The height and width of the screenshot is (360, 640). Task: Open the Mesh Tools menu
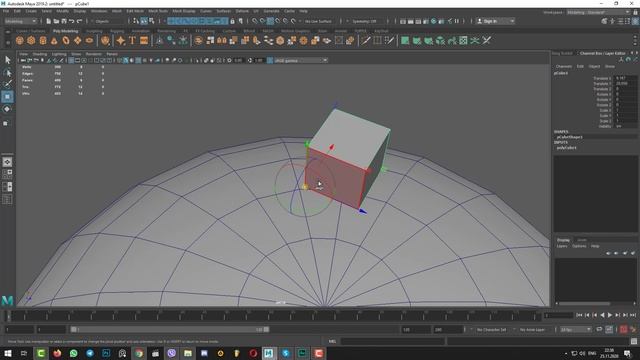pos(158,11)
